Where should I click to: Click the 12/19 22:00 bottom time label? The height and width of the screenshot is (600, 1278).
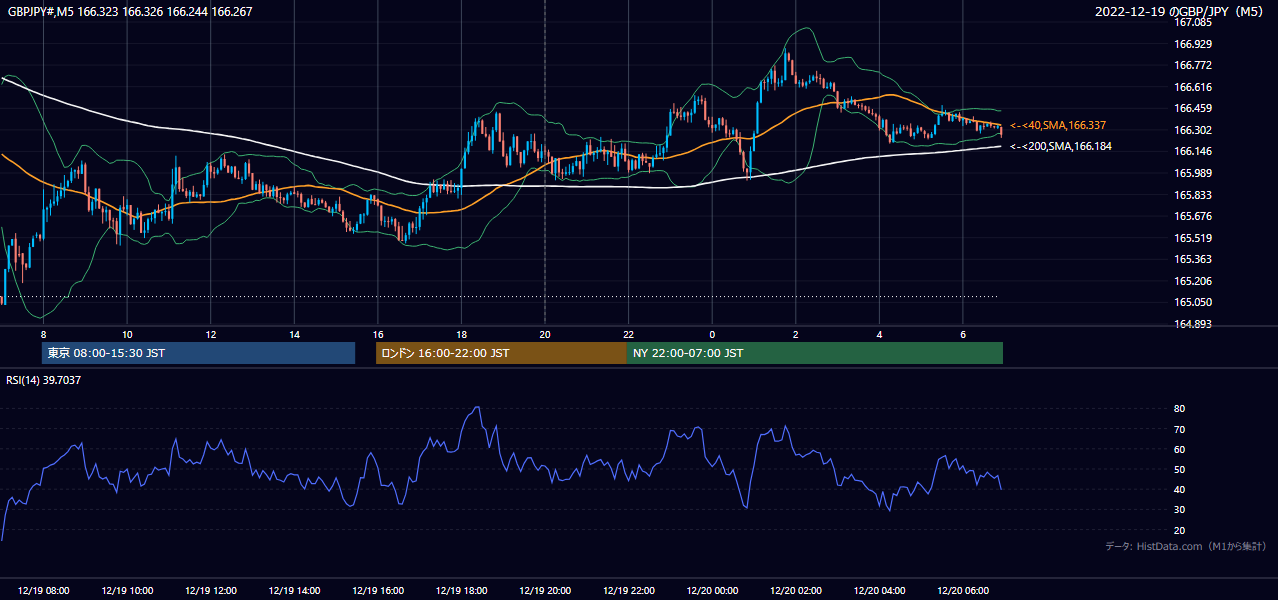click(x=628, y=591)
